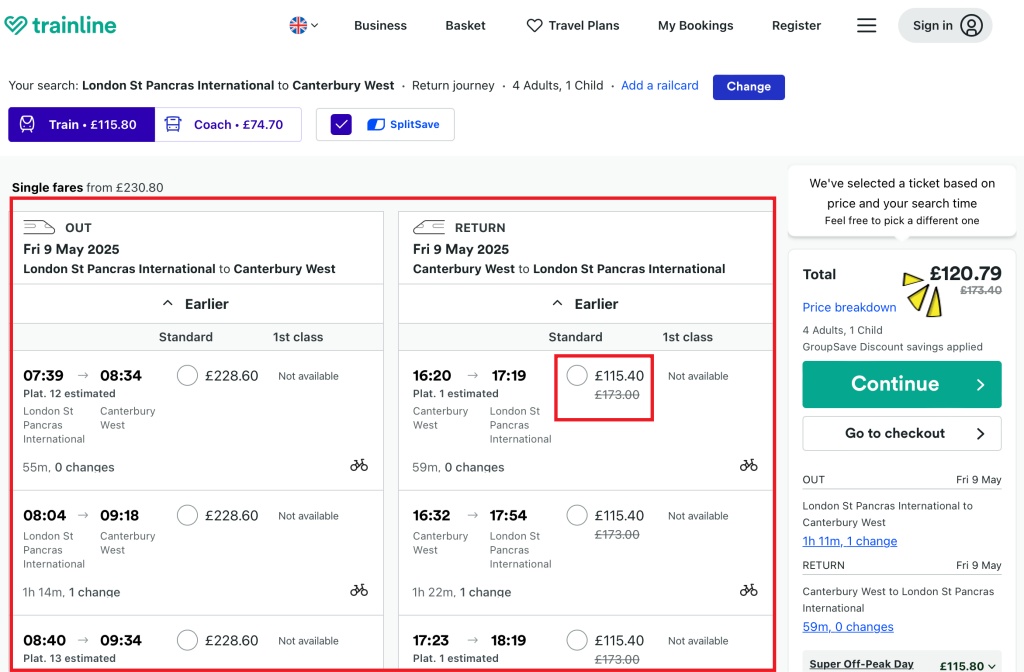Show earlier outbound trains
This screenshot has height=672, width=1024.
tap(198, 304)
